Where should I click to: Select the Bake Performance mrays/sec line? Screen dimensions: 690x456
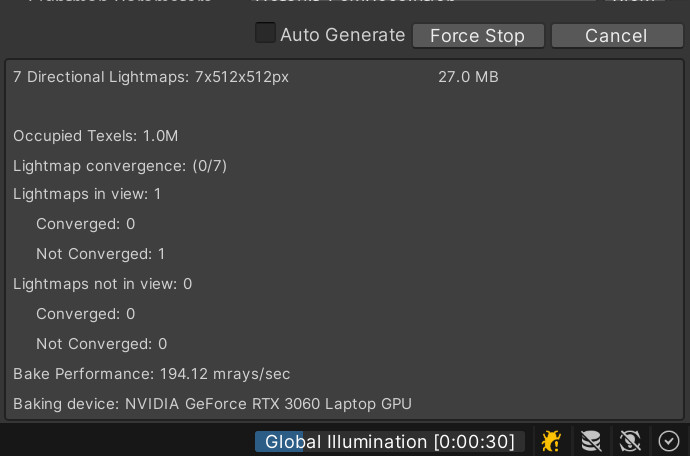point(152,374)
